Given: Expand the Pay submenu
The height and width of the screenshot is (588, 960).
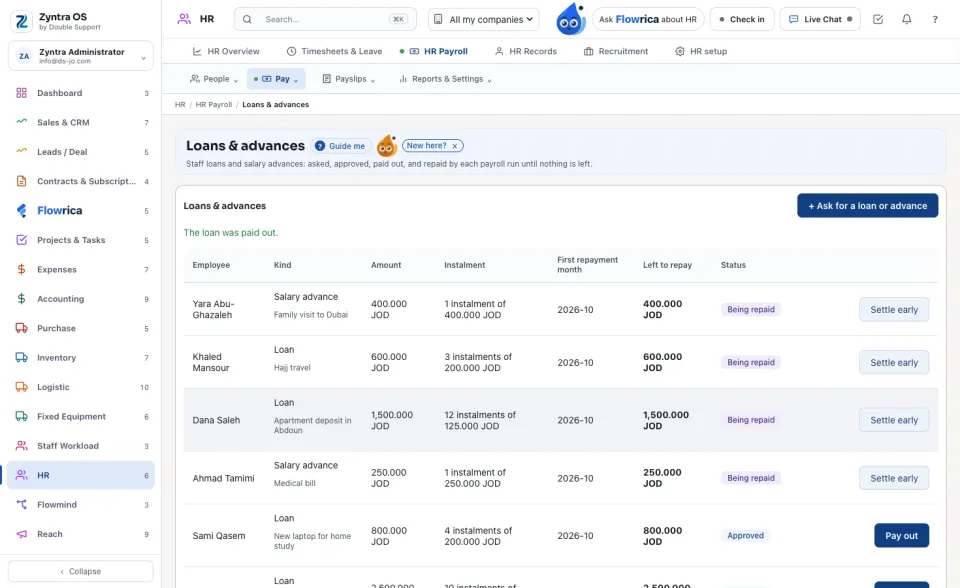Looking at the screenshot, I should point(276,79).
